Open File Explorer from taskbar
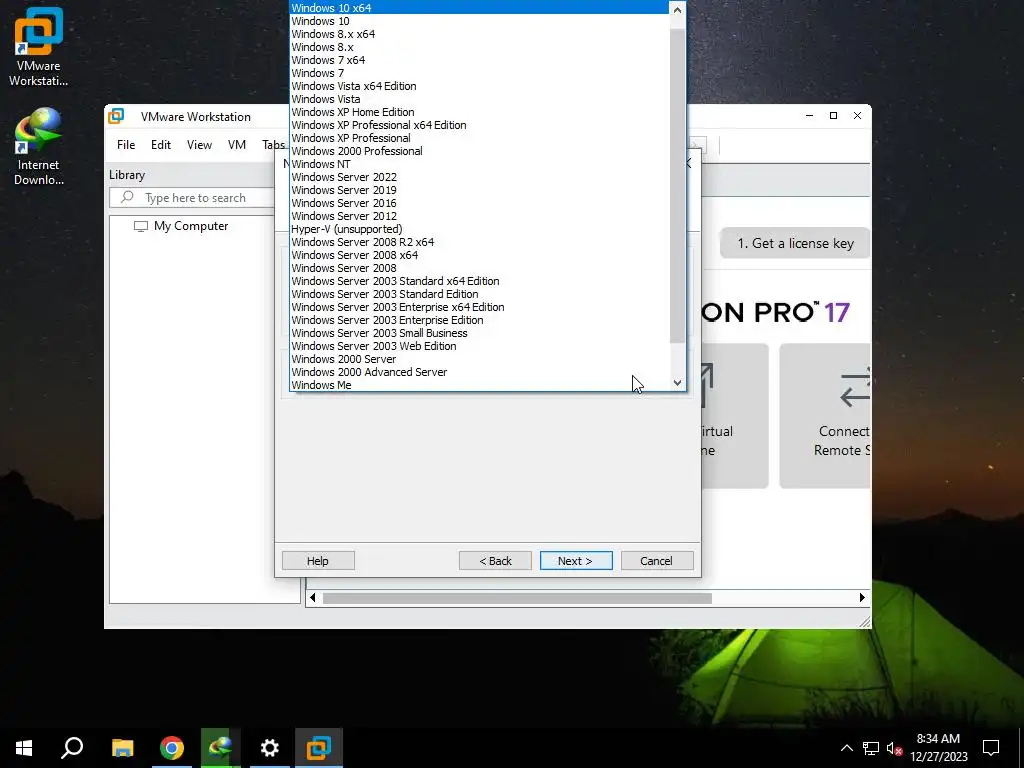This screenshot has width=1024, height=768. coord(122,747)
